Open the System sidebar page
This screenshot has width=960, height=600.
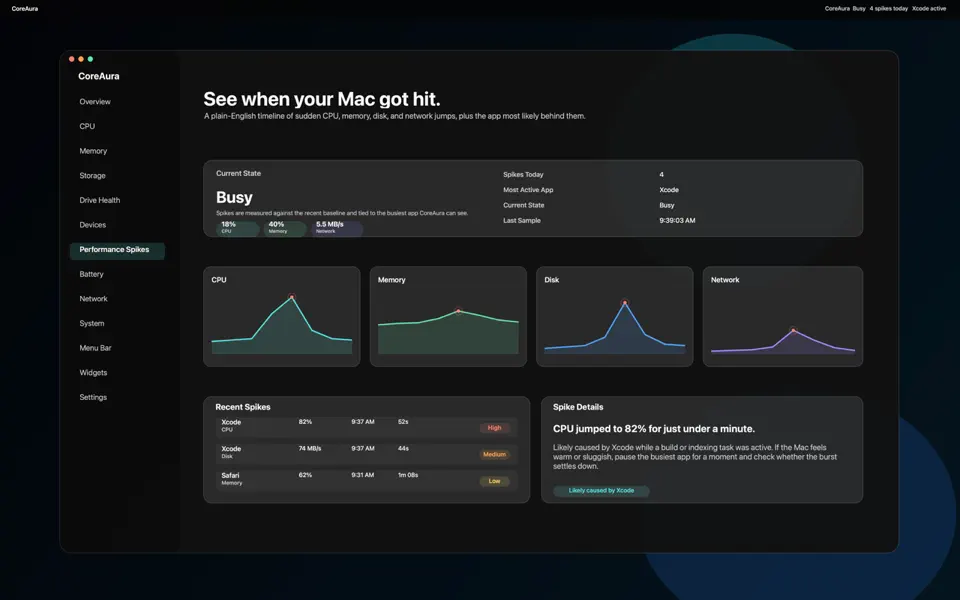coord(92,323)
